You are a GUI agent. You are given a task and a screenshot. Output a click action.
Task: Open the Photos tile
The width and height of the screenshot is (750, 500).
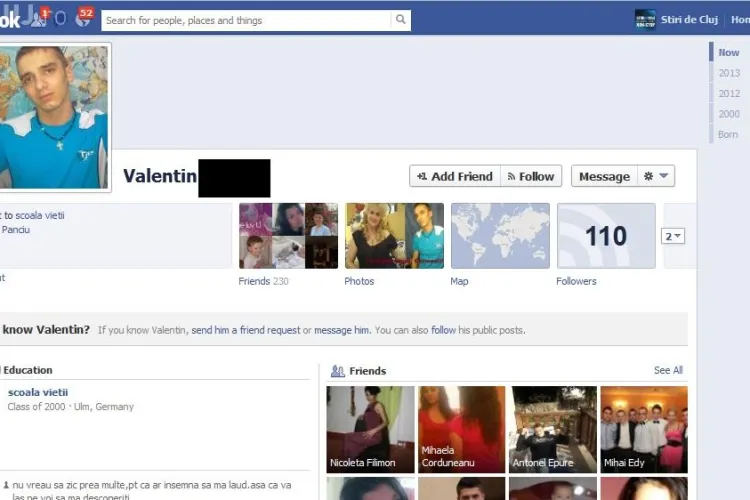(x=394, y=236)
